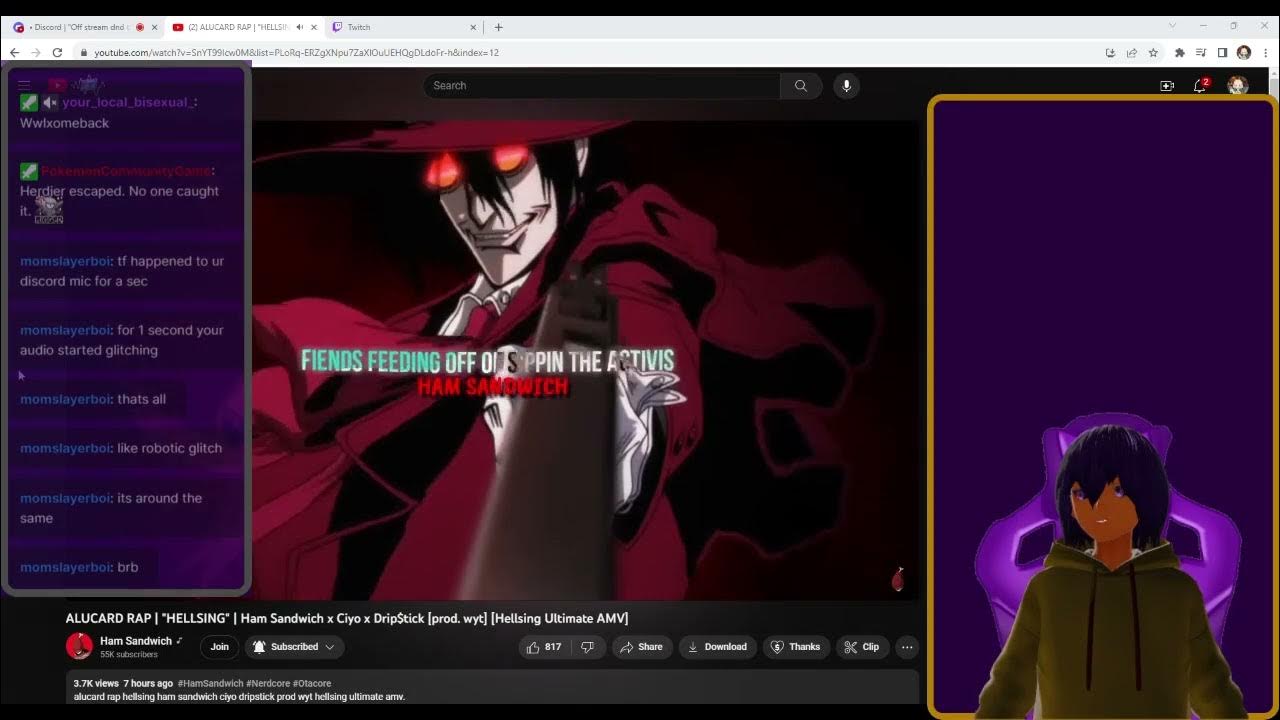Click #Nerdcore hashtag
The height and width of the screenshot is (720, 1280).
click(268, 684)
